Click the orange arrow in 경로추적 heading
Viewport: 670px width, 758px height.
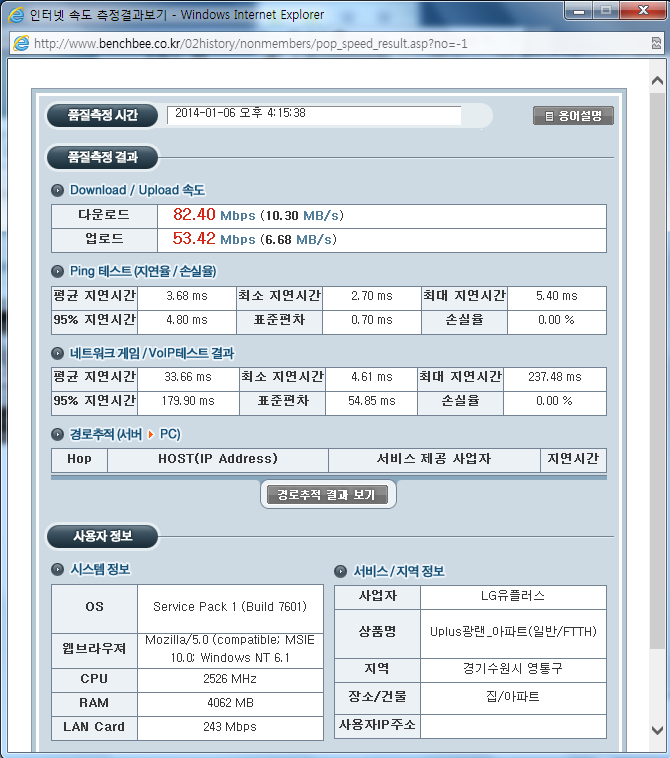tap(151, 434)
